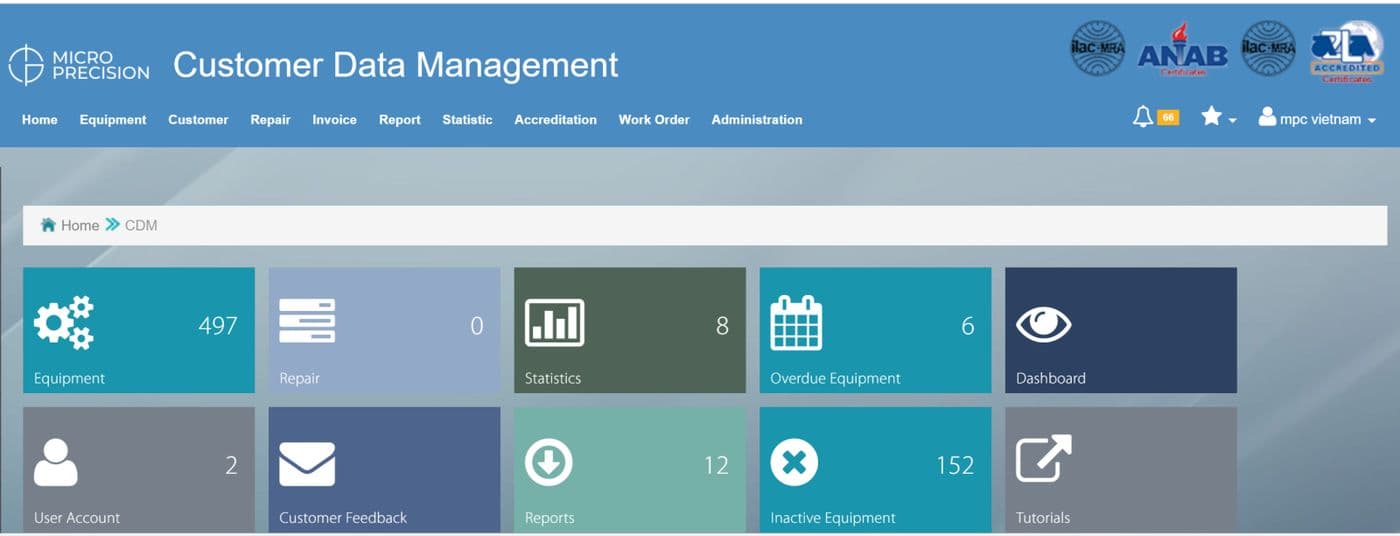Click the Repair server-stack icon tile
1400x536 pixels.
pyautogui.click(x=384, y=330)
